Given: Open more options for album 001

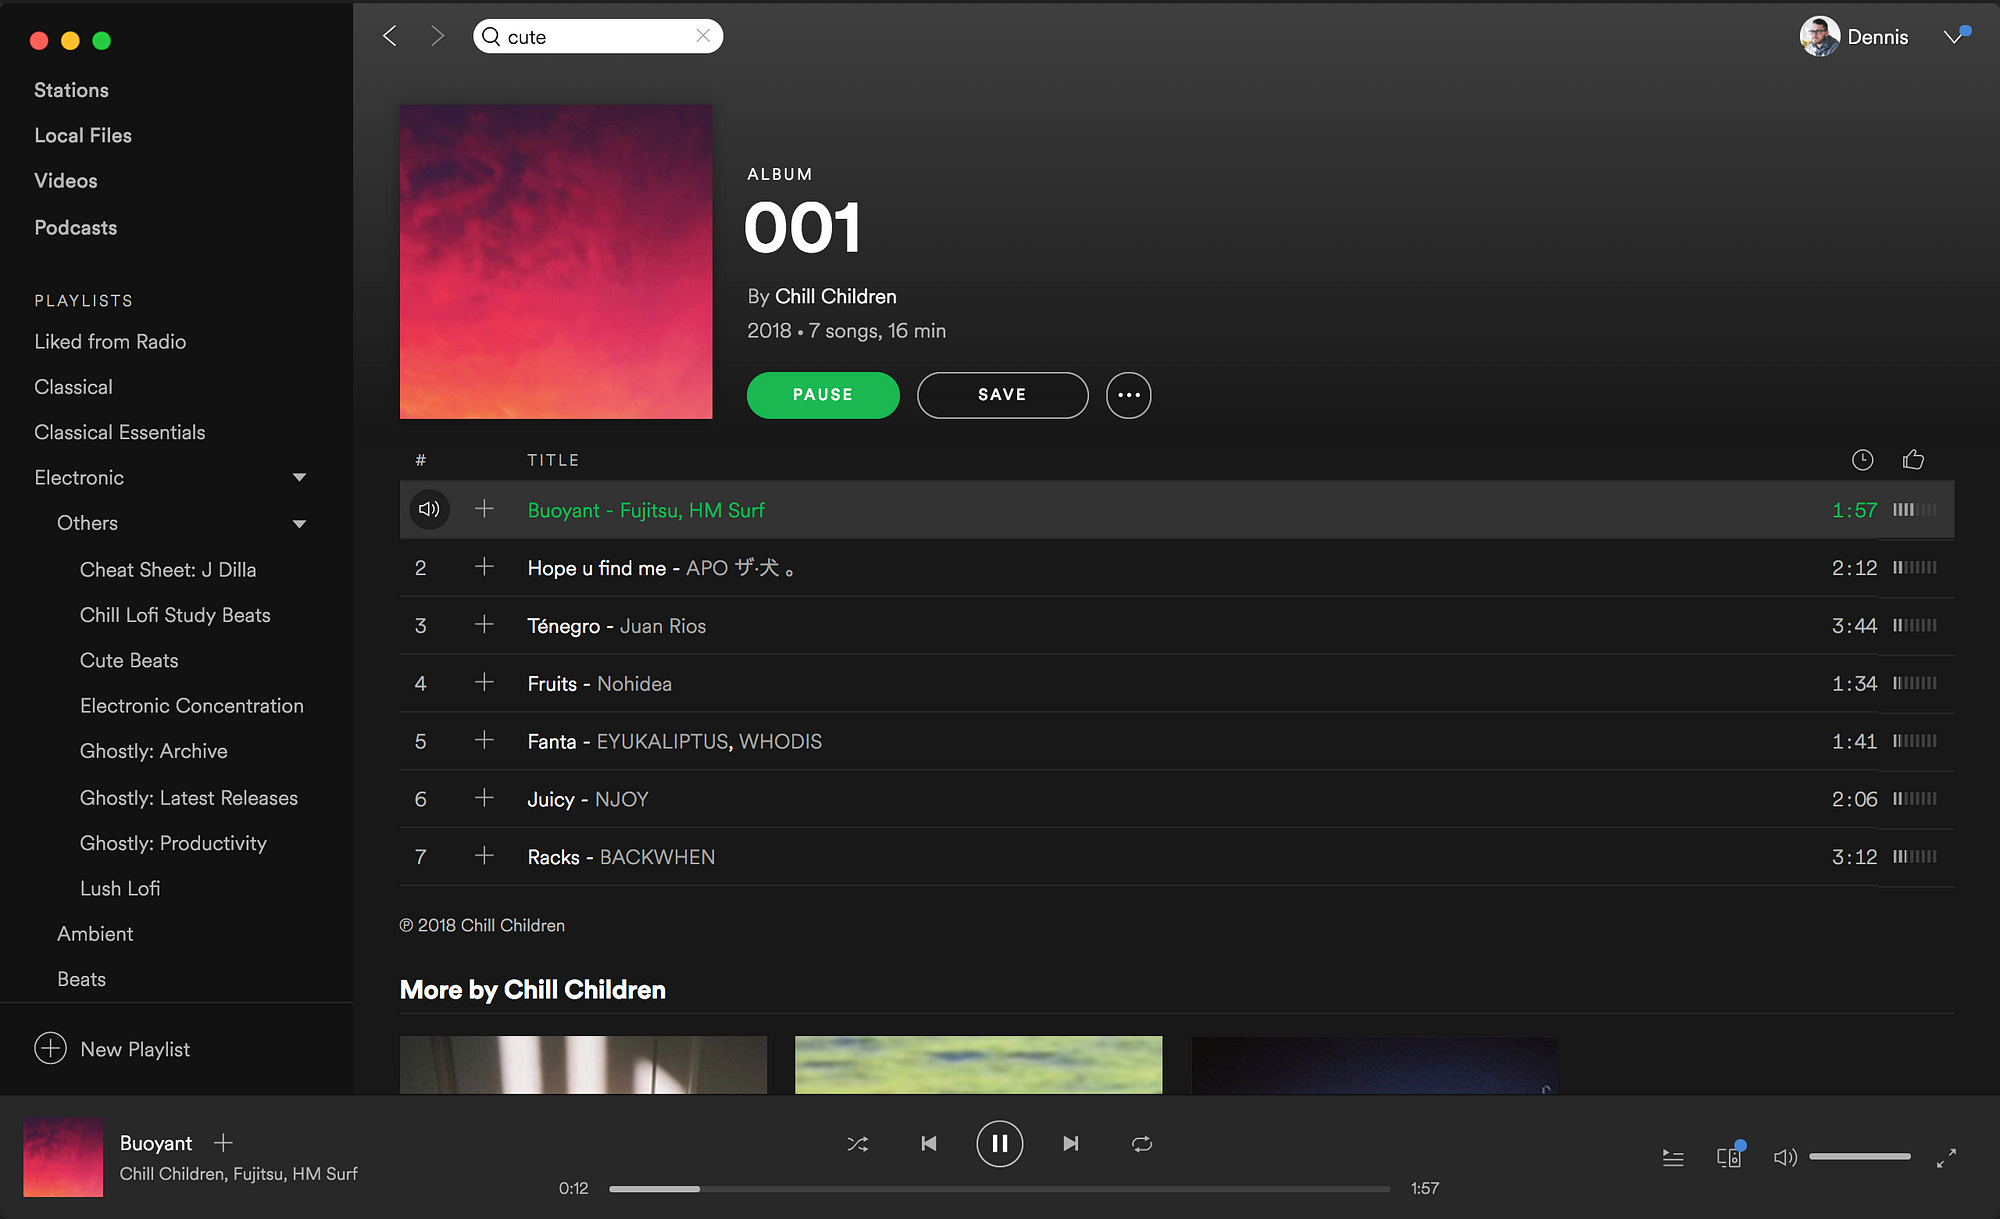Looking at the screenshot, I should click(x=1129, y=395).
